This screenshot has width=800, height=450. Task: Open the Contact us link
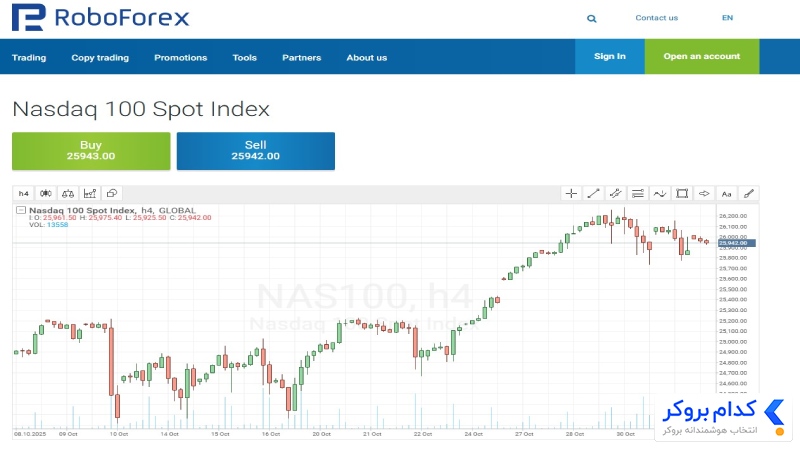tap(657, 18)
